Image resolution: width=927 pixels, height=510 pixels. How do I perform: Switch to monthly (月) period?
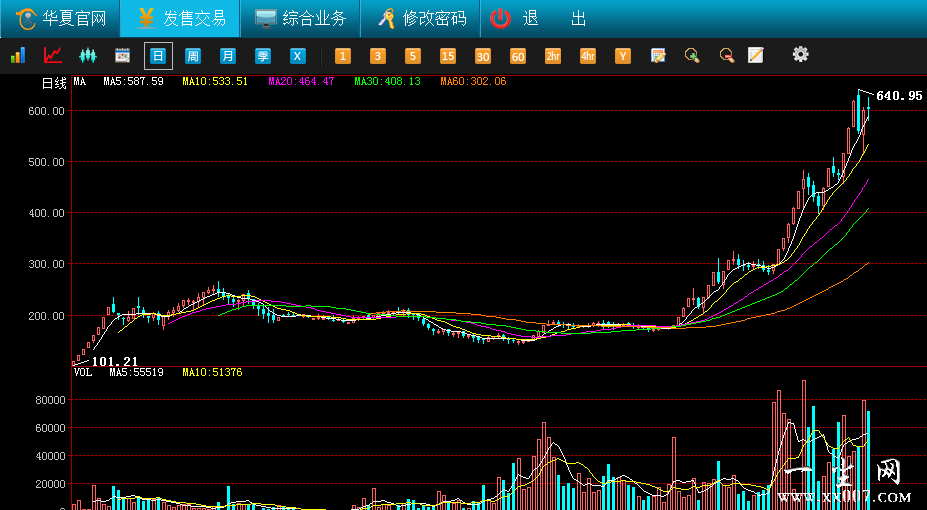(x=228, y=56)
